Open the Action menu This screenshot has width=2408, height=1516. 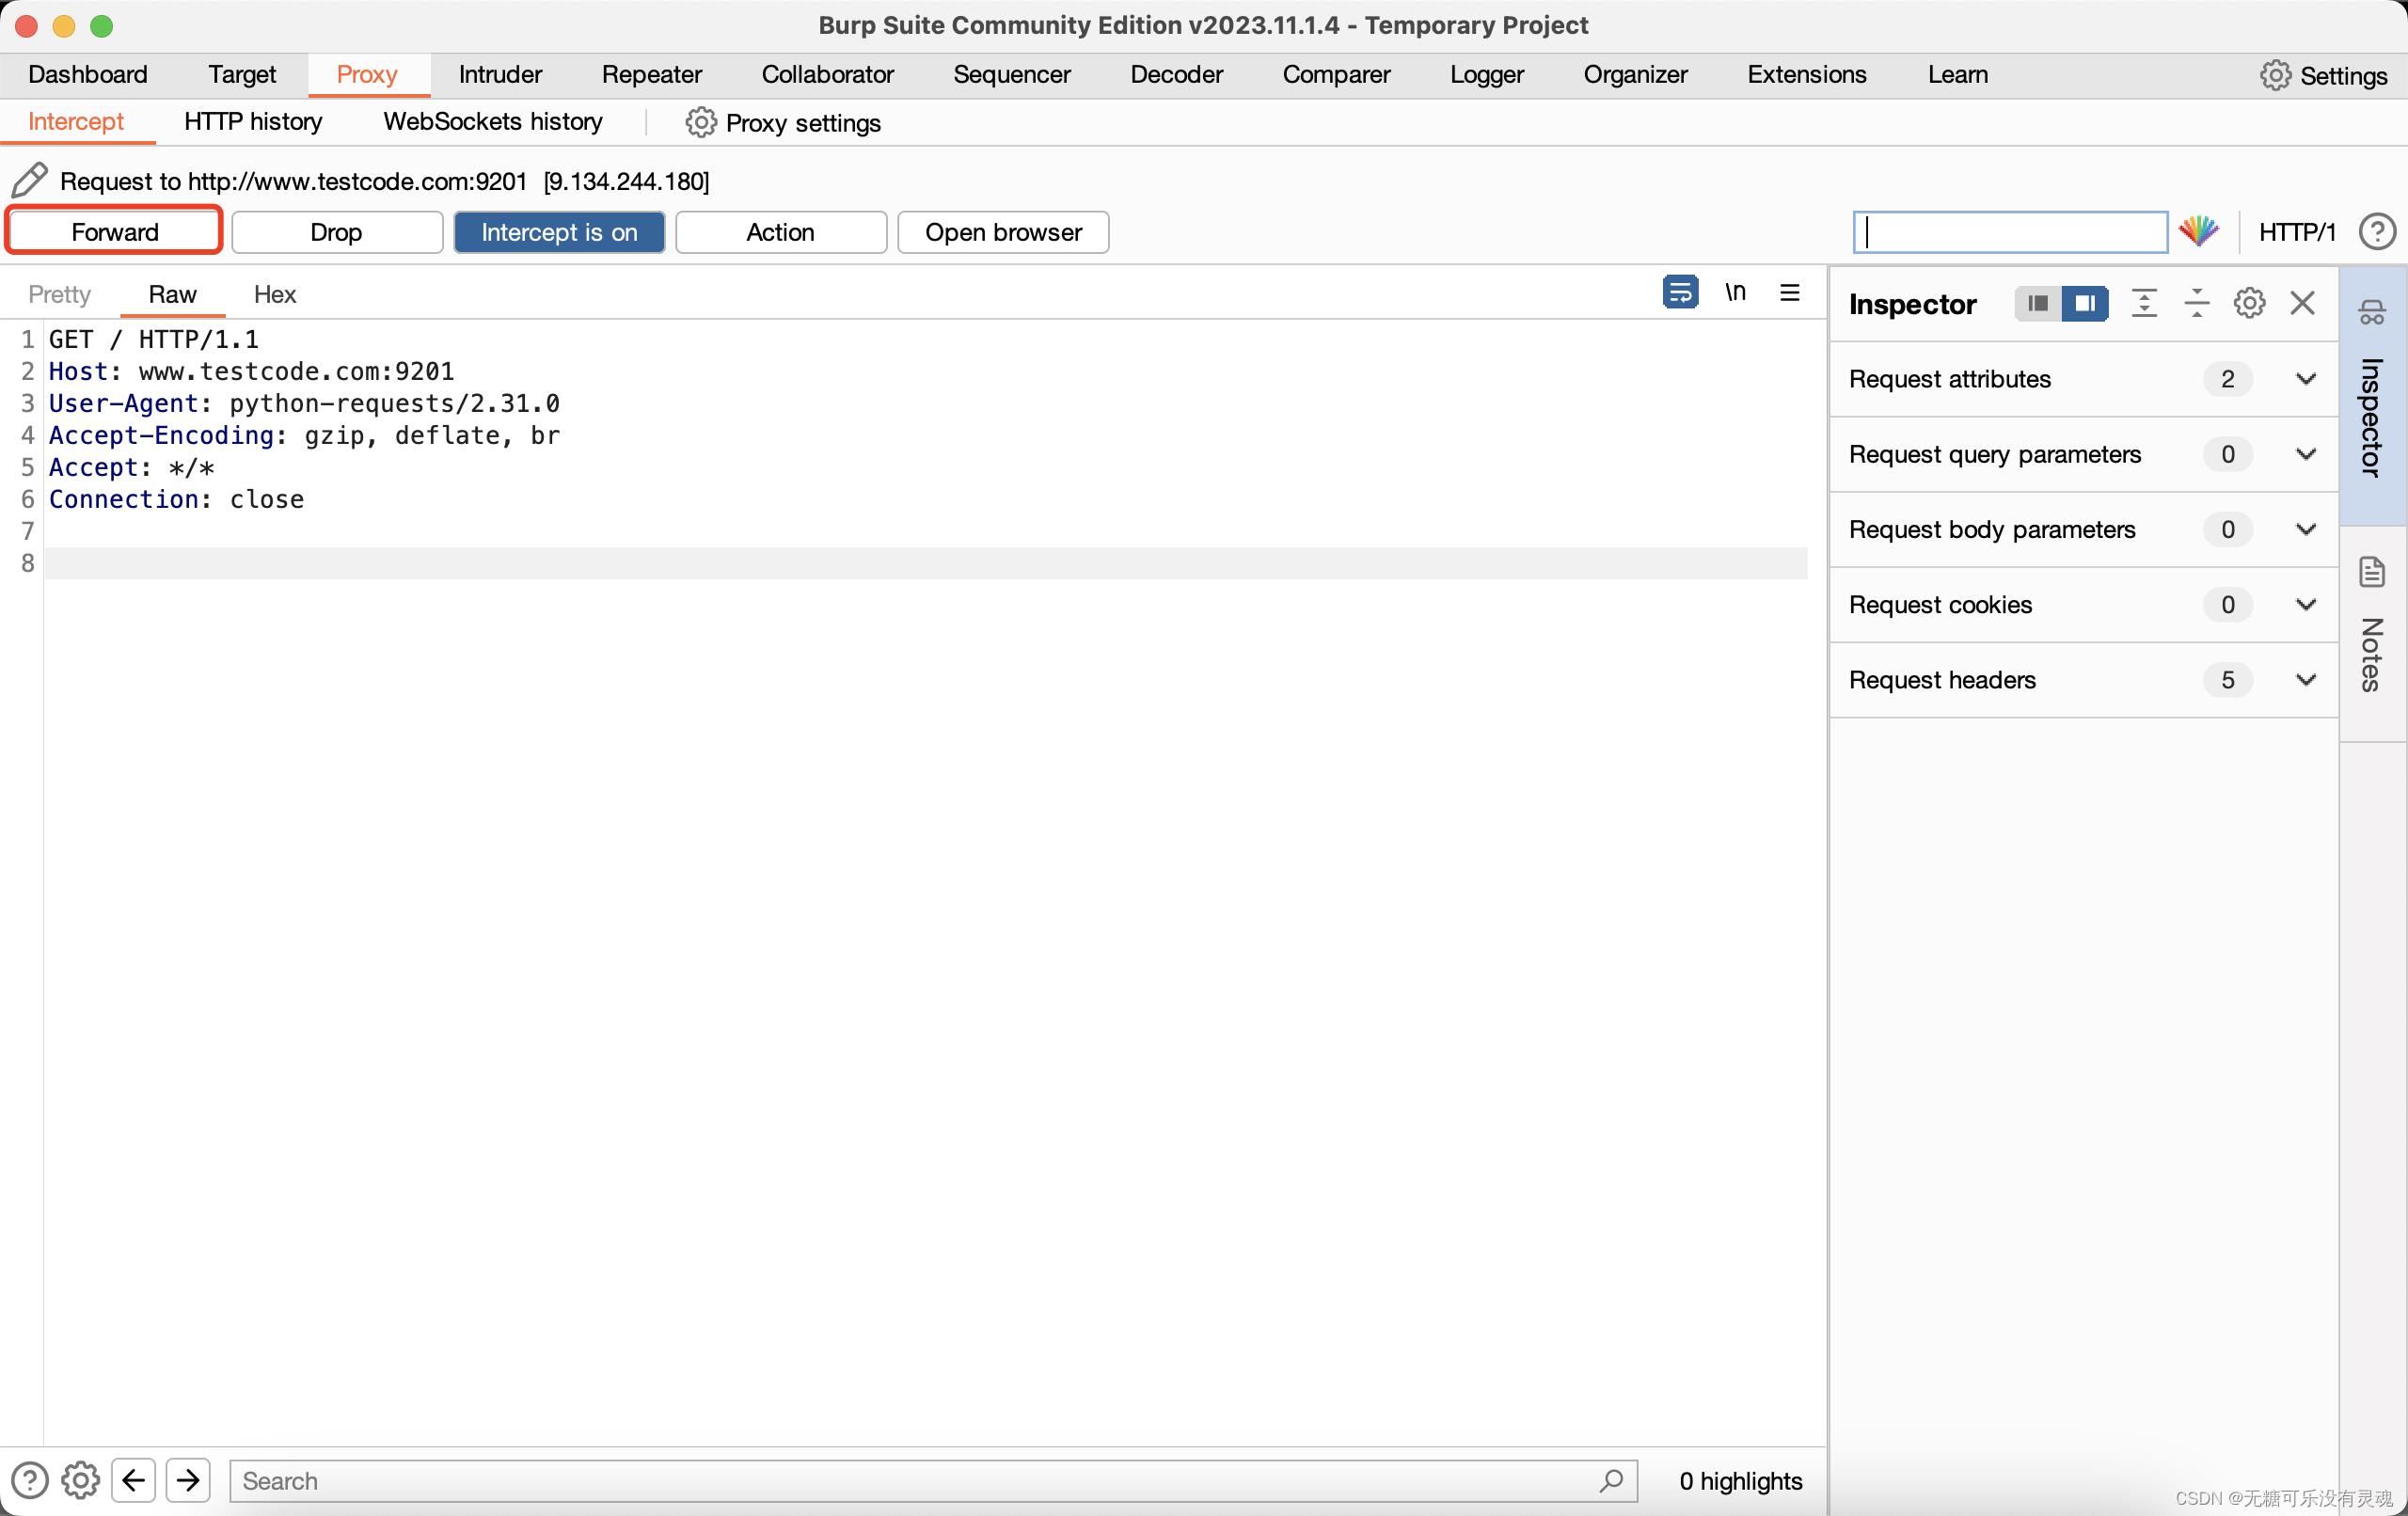tap(781, 230)
